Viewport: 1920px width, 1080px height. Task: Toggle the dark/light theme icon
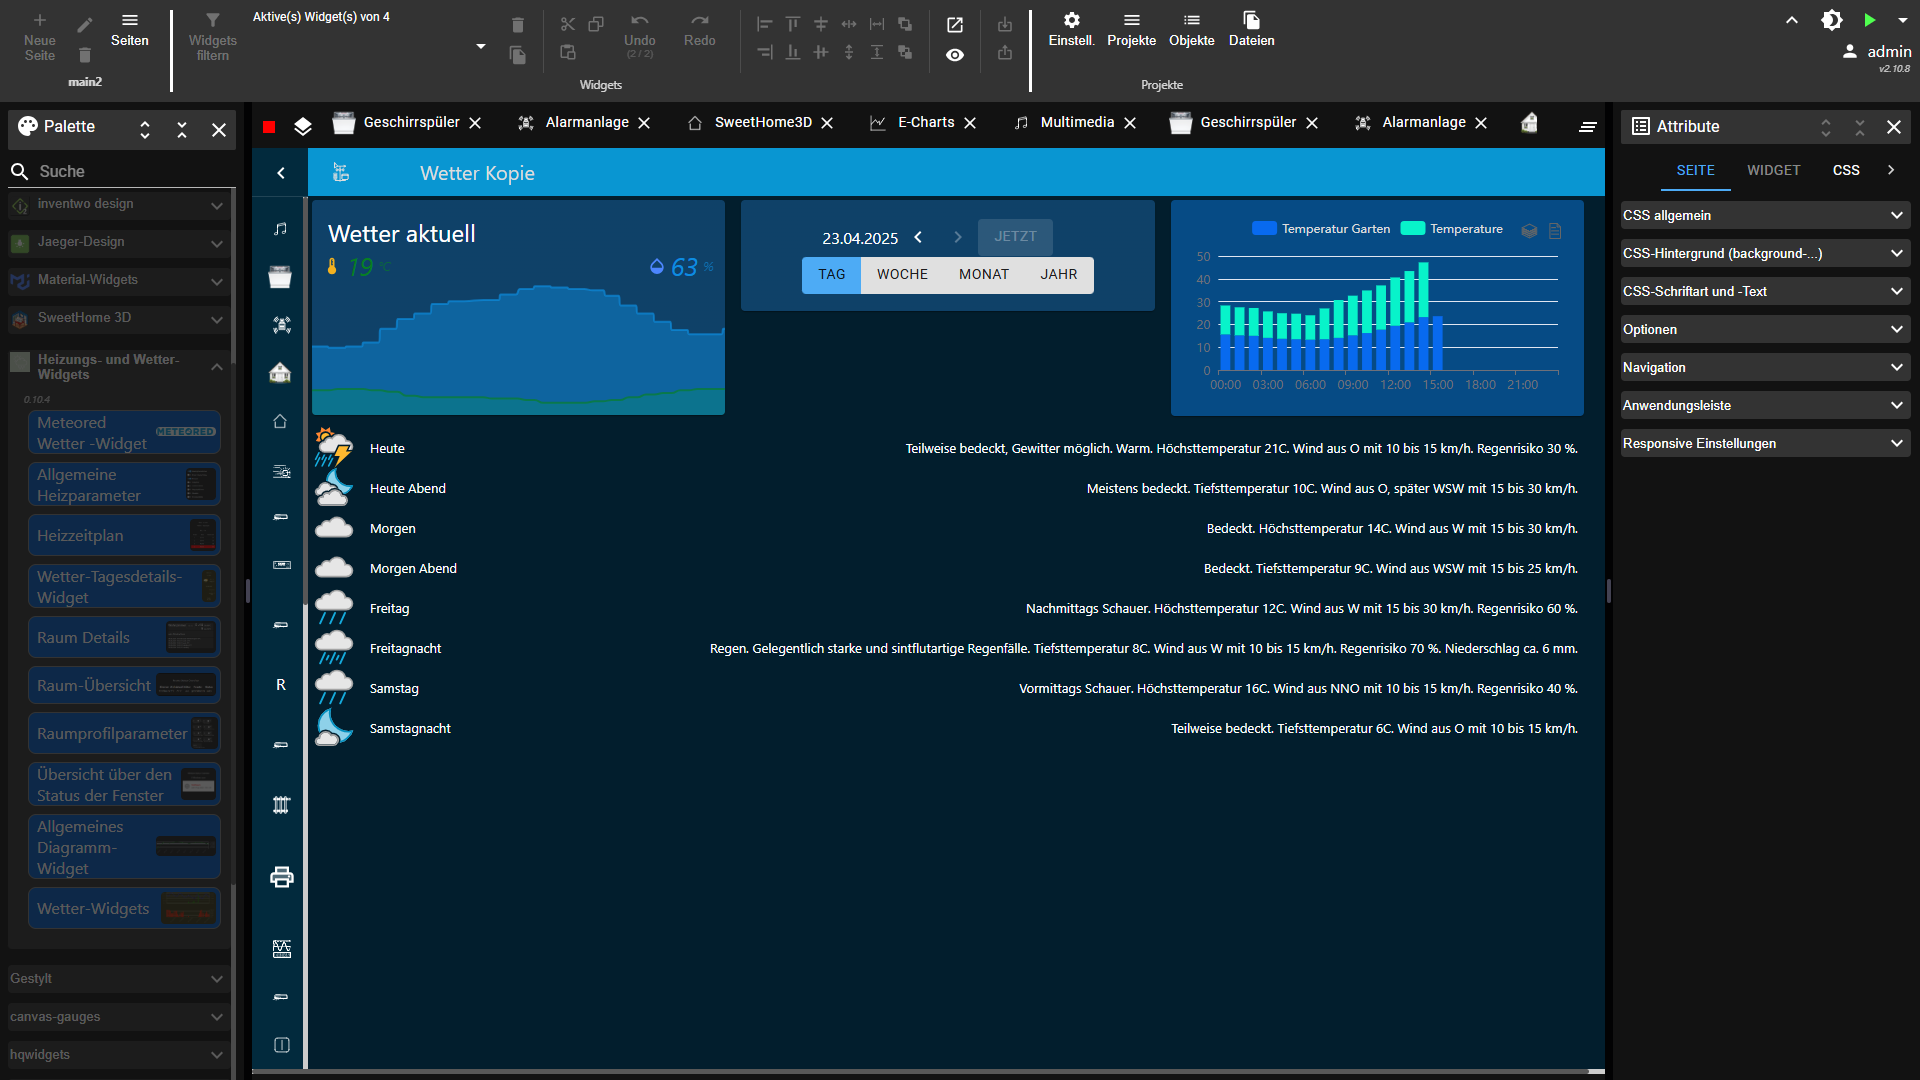pyautogui.click(x=1831, y=20)
